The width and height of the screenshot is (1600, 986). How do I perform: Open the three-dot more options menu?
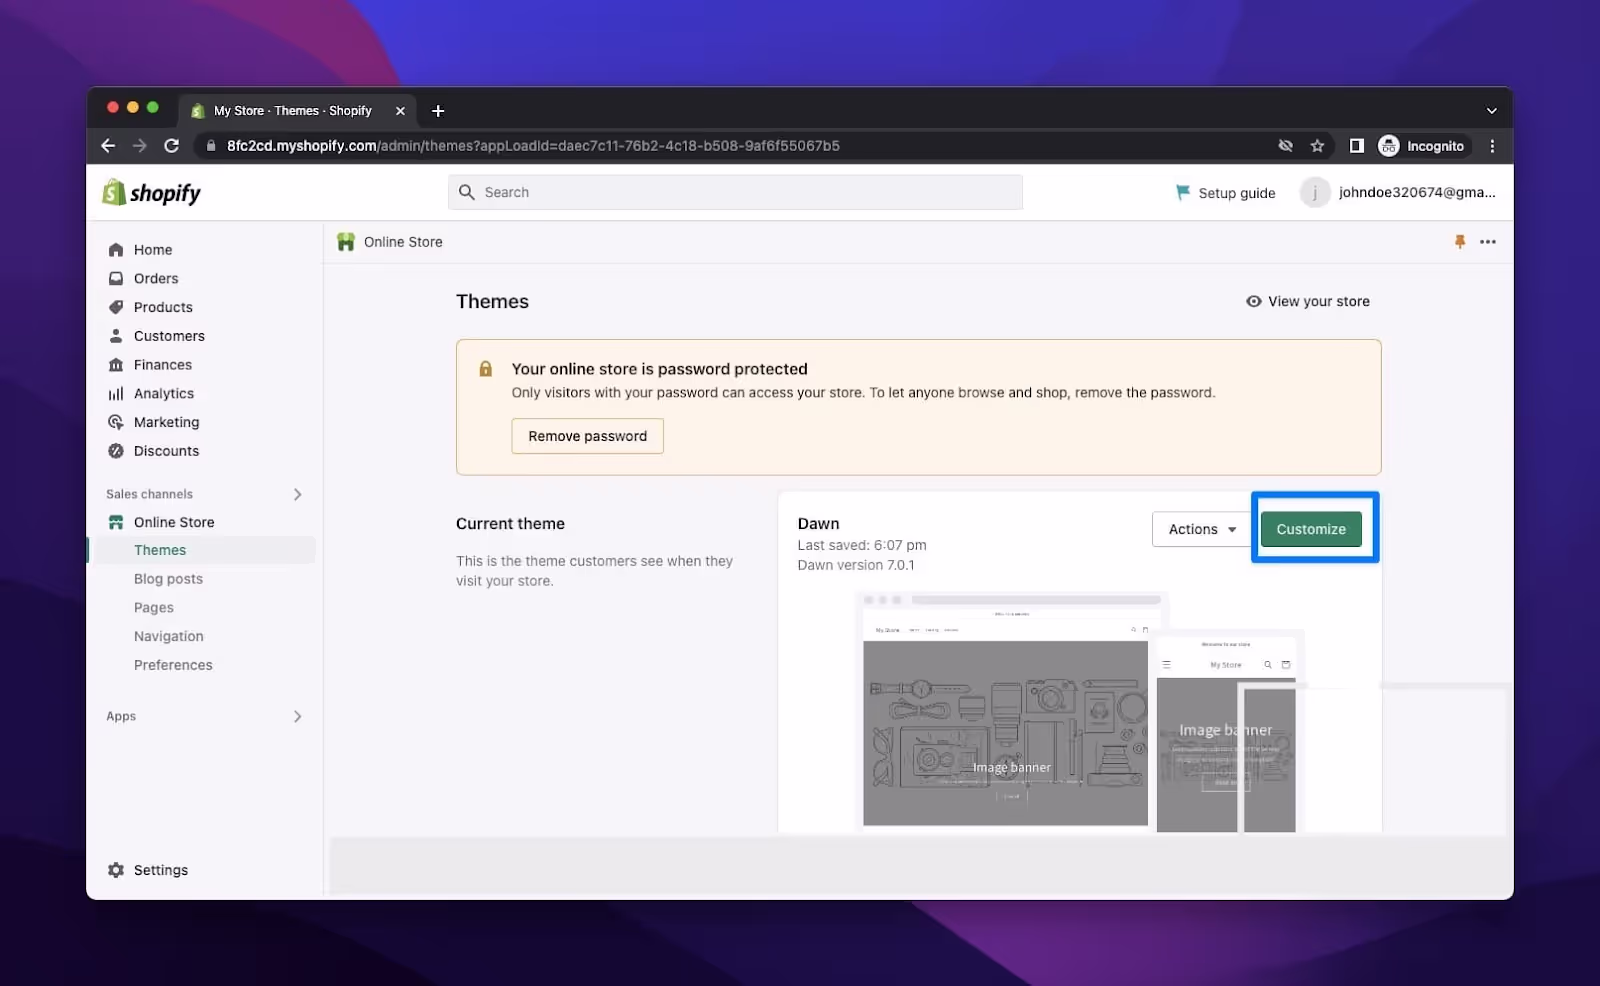pyautogui.click(x=1488, y=242)
